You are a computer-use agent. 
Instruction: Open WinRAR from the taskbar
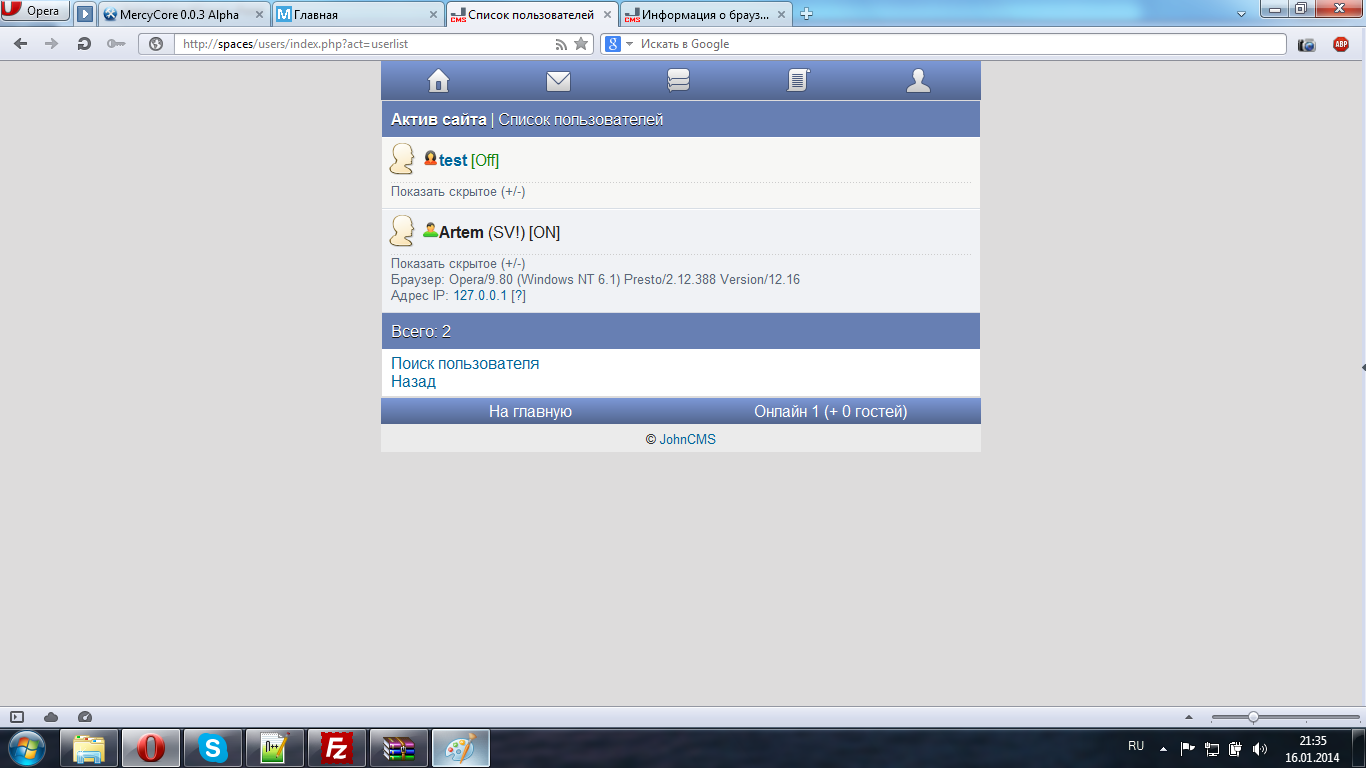(x=399, y=748)
